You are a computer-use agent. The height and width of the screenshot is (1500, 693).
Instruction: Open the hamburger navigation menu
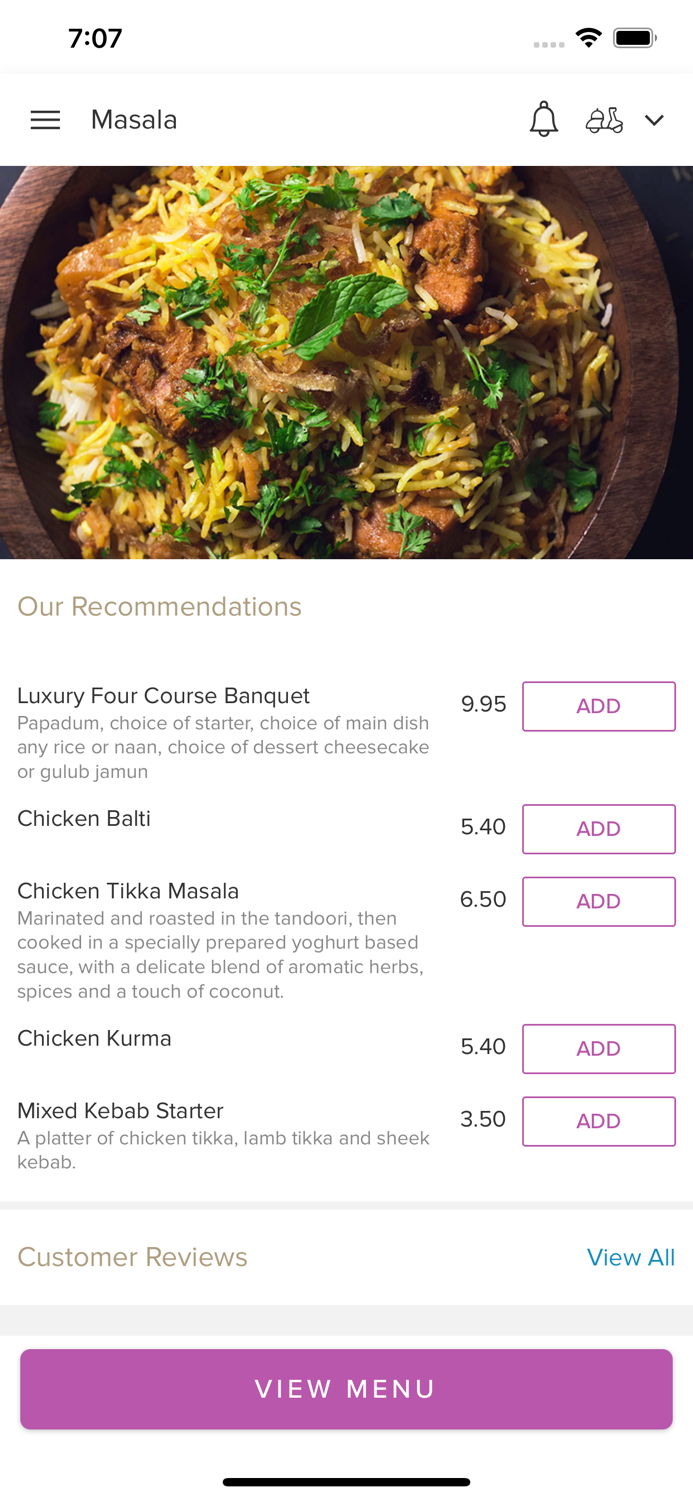tap(45, 120)
